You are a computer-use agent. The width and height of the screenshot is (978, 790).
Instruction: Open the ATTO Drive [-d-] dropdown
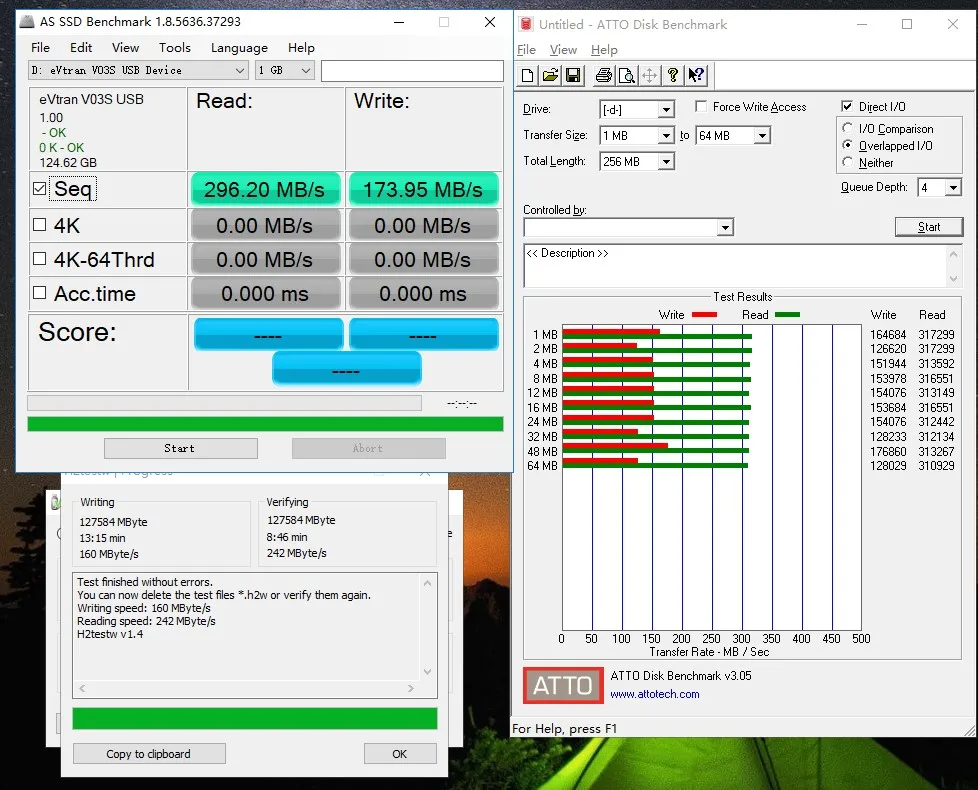tap(637, 109)
